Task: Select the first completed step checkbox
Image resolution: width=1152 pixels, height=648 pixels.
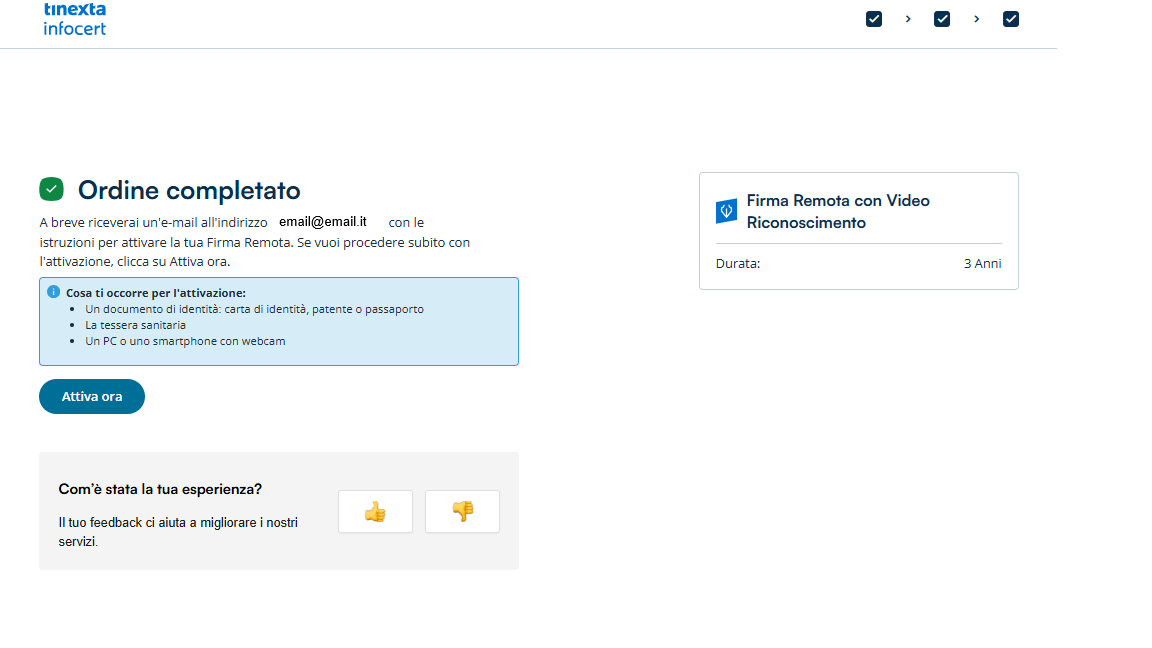Action: [874, 19]
